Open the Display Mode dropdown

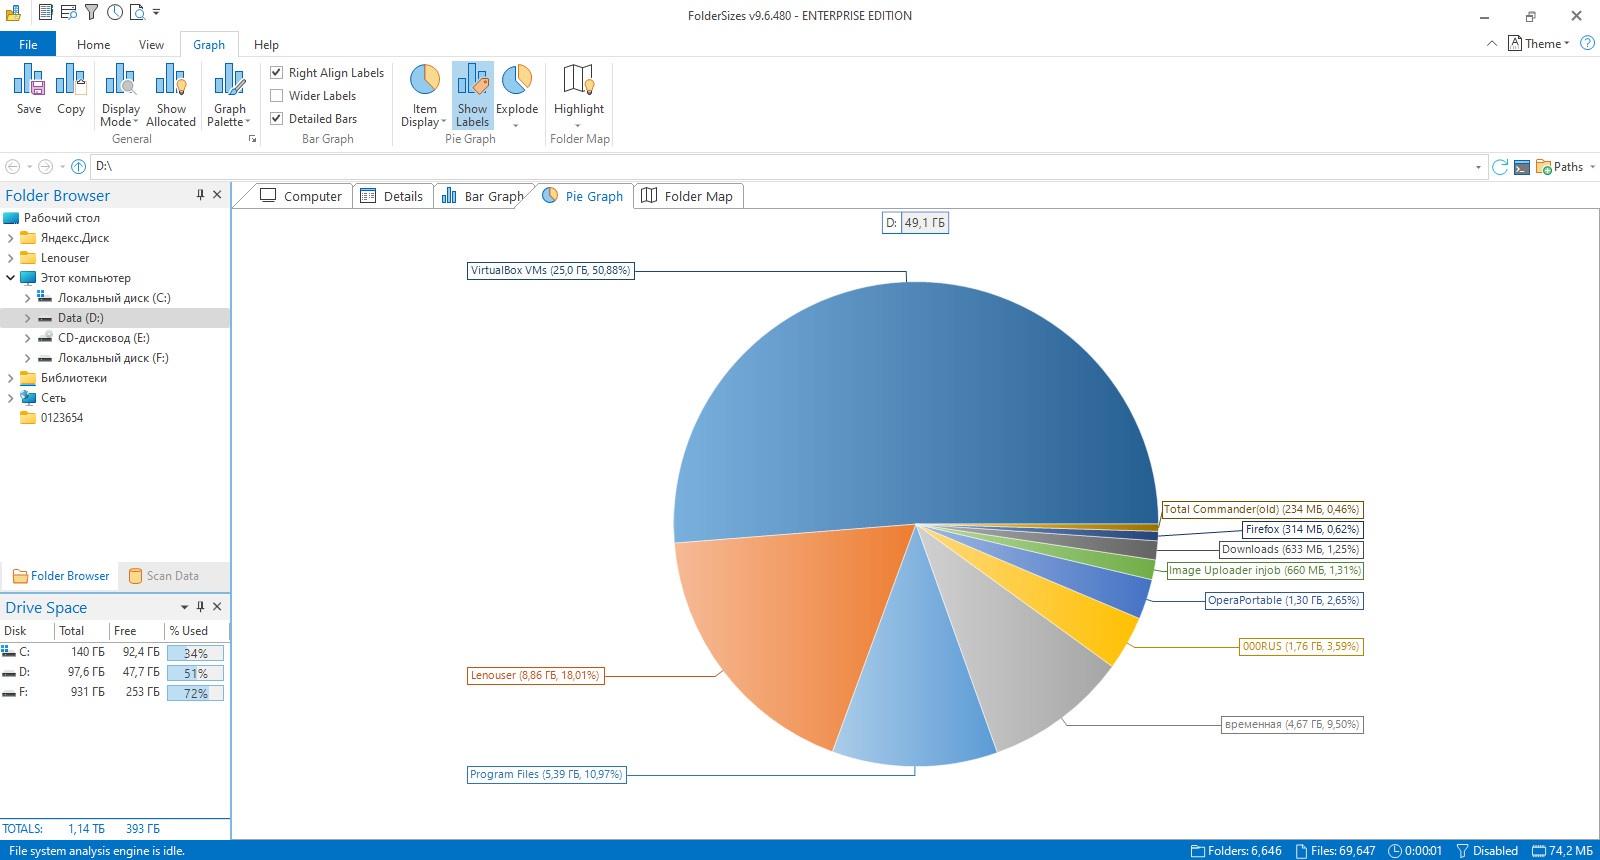pyautogui.click(x=120, y=96)
